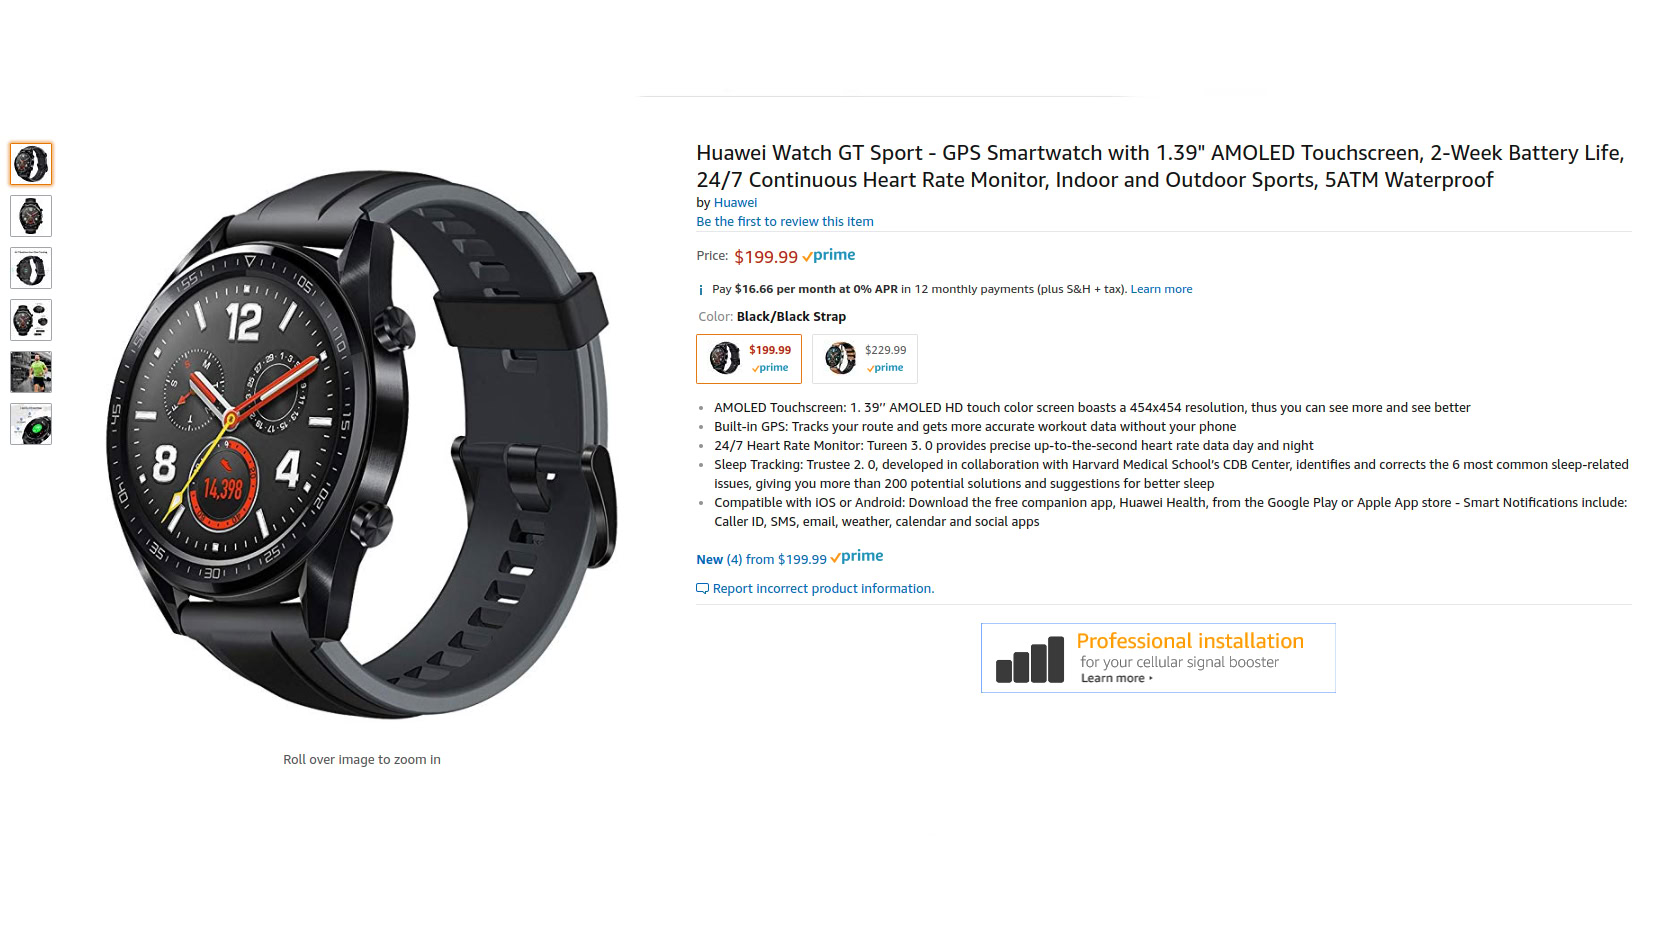The width and height of the screenshot is (1654, 930).
Task: Open the sixth thumbnail with green watch face
Action: click(x=31, y=424)
